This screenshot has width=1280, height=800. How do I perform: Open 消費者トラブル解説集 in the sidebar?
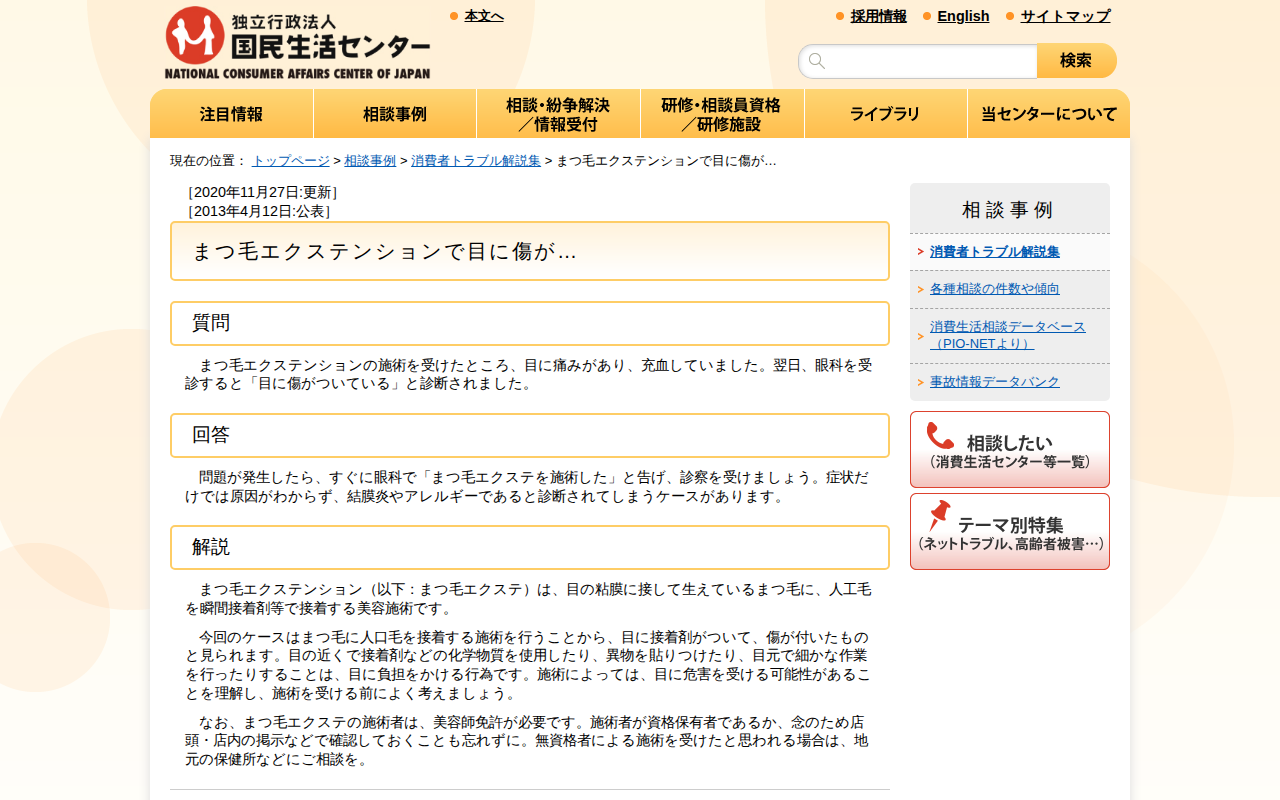(995, 252)
